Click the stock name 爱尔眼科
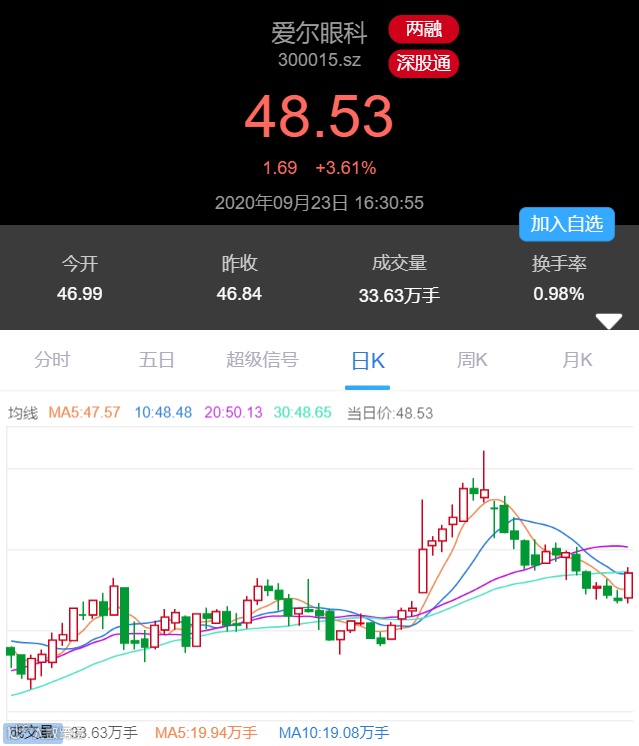639x746 pixels. pos(319,33)
